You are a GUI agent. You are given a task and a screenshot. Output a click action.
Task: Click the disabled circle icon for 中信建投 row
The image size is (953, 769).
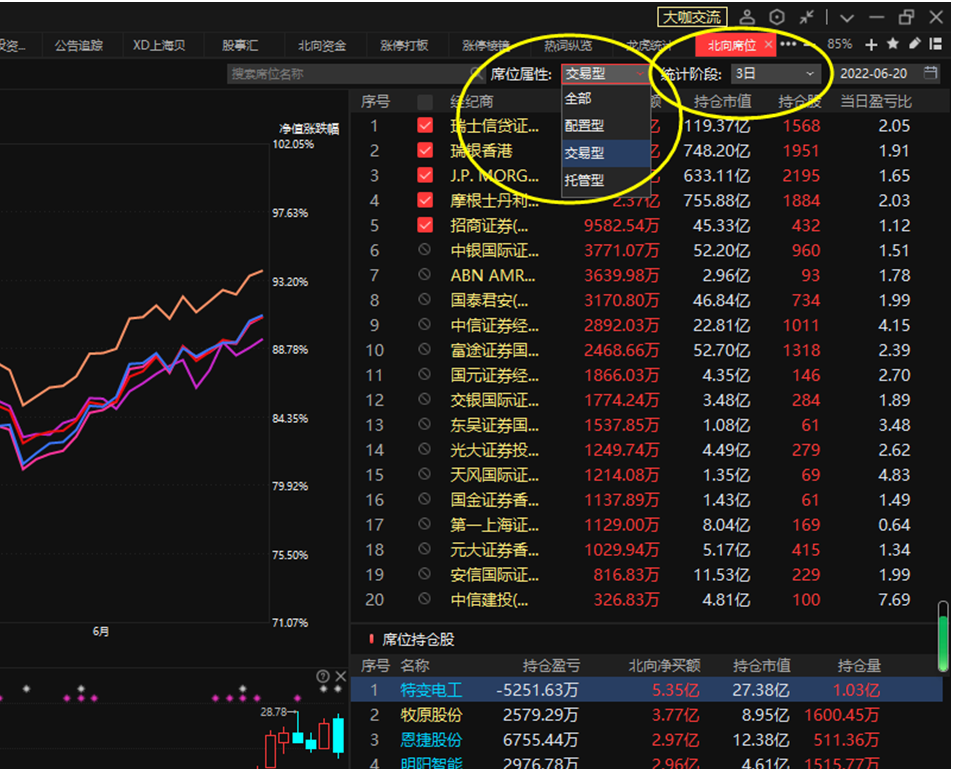(425, 599)
